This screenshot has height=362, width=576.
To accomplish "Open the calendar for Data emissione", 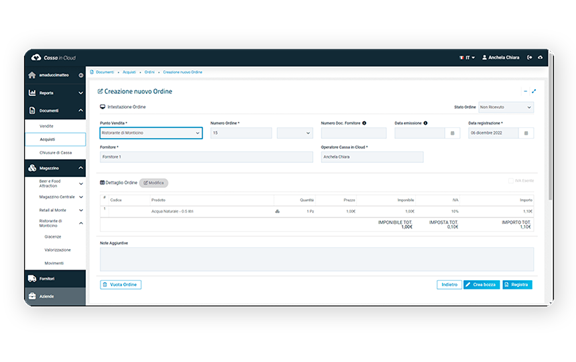I will tap(453, 133).
